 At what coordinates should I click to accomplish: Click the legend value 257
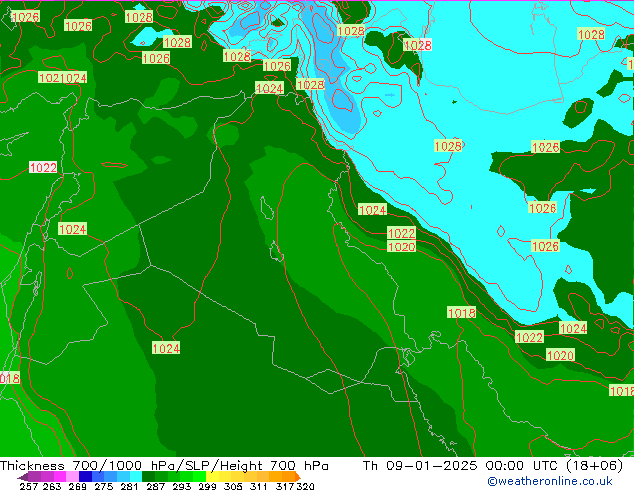(29, 486)
